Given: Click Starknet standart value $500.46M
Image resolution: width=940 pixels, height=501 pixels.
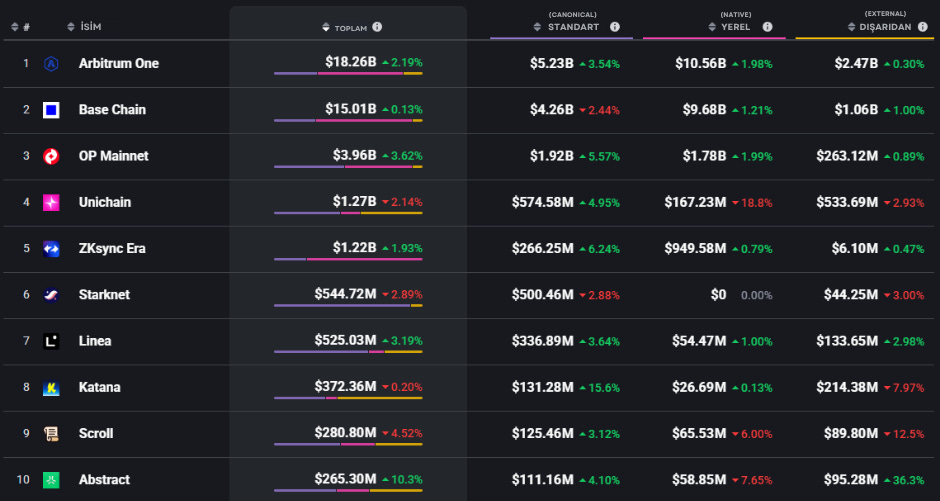Looking at the screenshot, I should (x=543, y=295).
